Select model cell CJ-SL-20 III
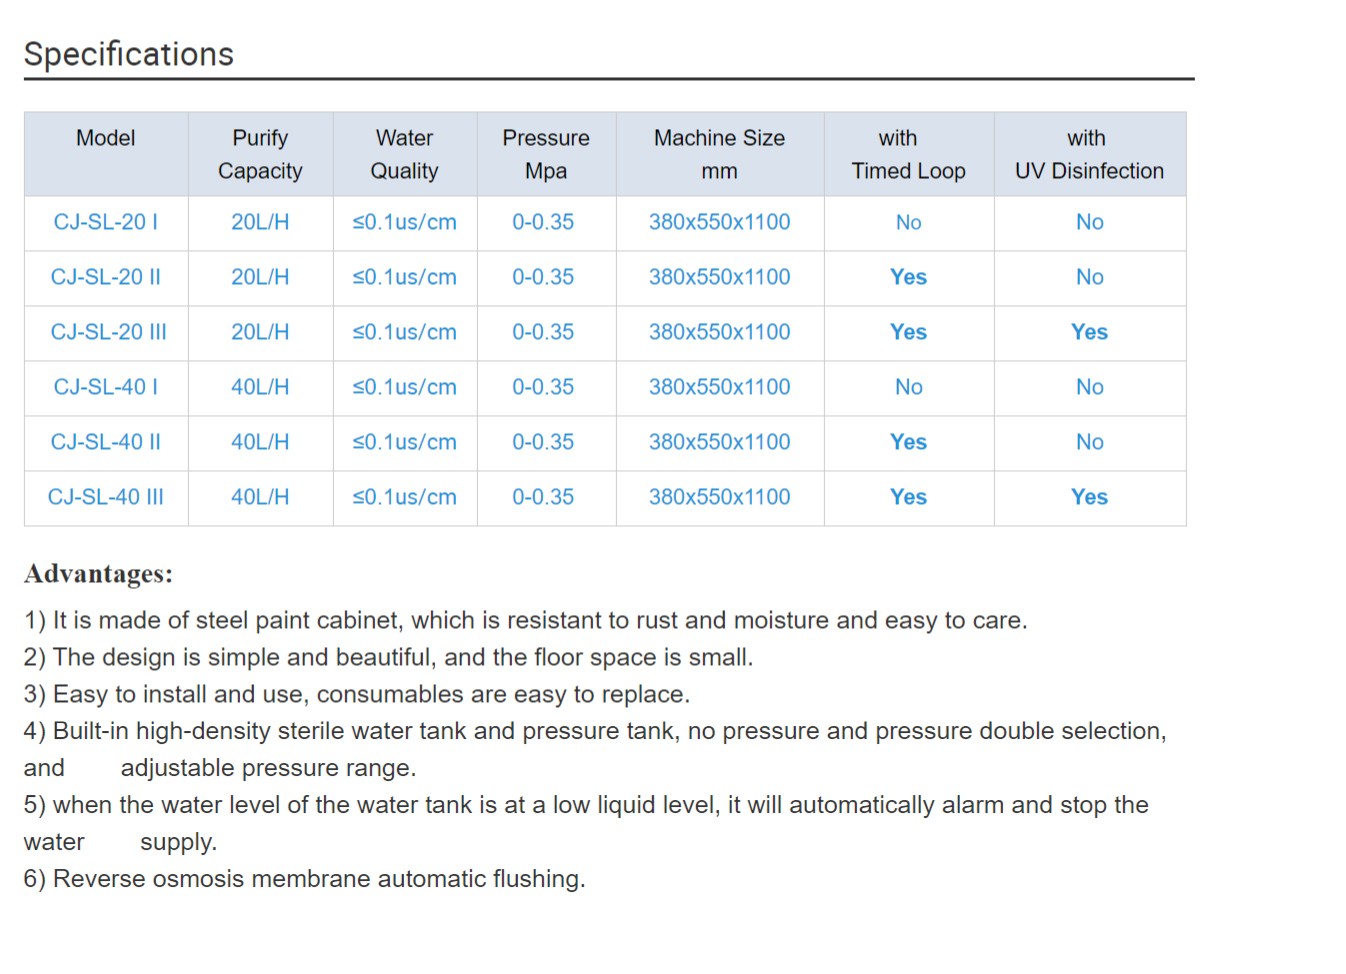This screenshot has width=1346, height=974. pyautogui.click(x=108, y=332)
